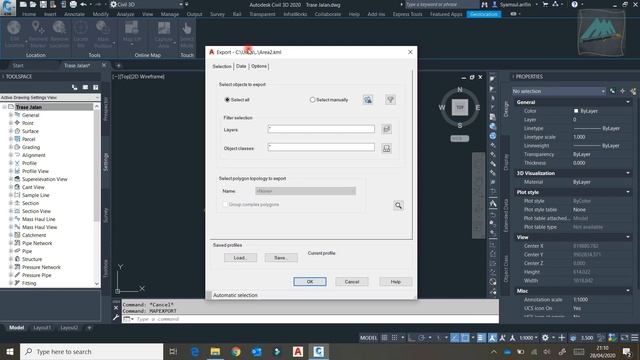Screen dimensions: 640x360
Task: Select Sample Line in Toolspace tree
Action: point(36,195)
